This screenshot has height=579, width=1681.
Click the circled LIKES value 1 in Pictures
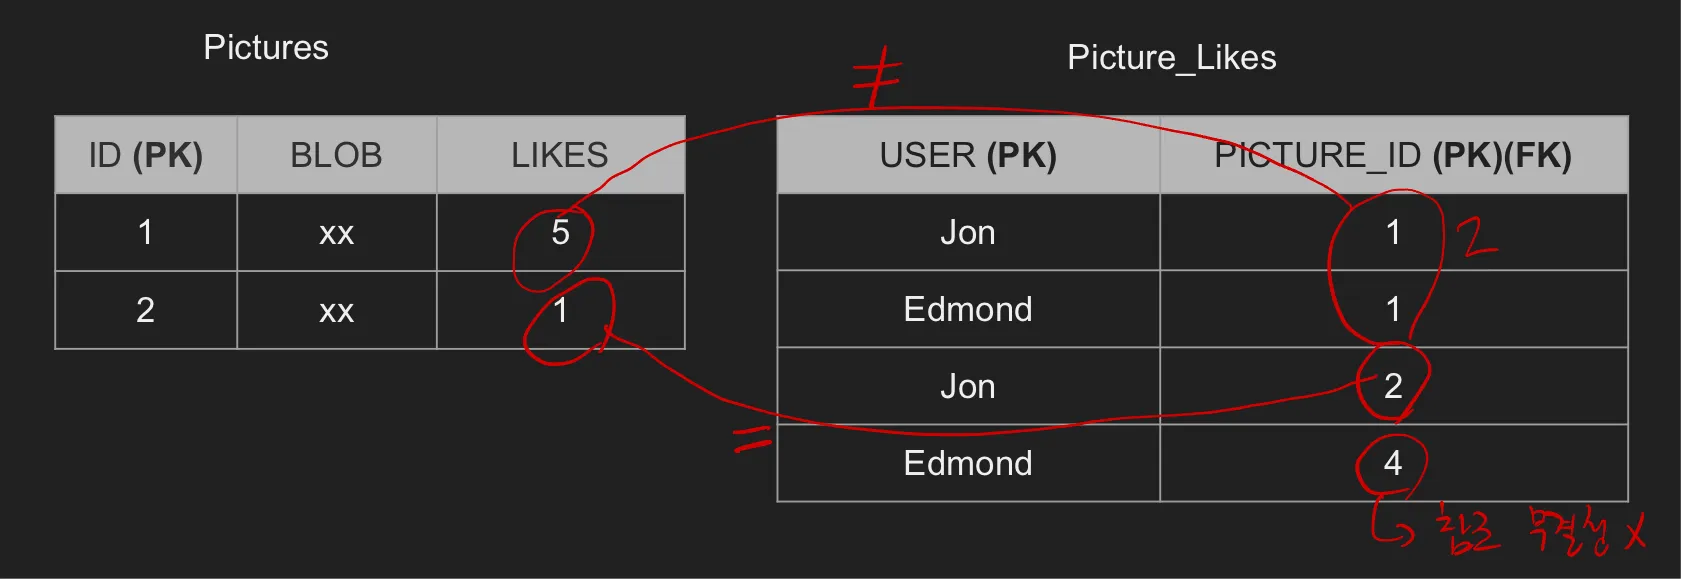tap(561, 310)
